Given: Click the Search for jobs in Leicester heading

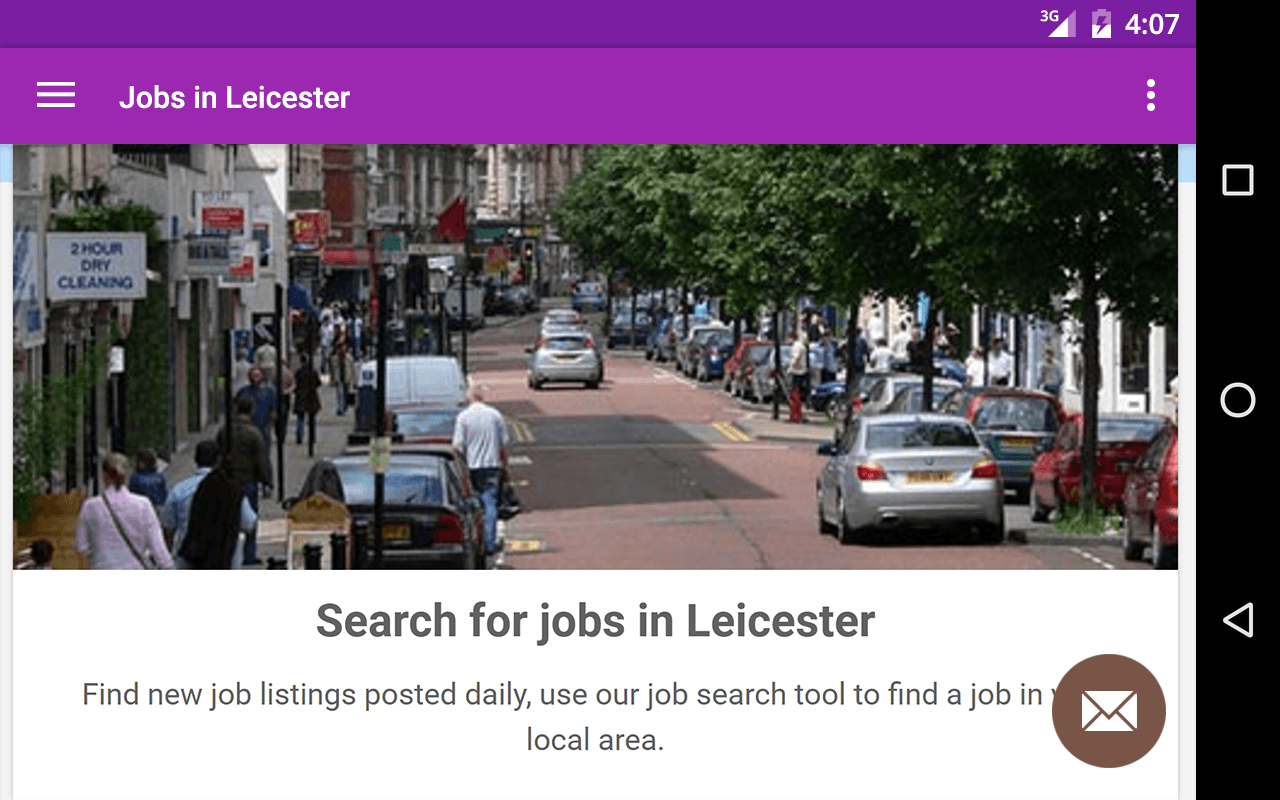Looking at the screenshot, I should click(595, 621).
